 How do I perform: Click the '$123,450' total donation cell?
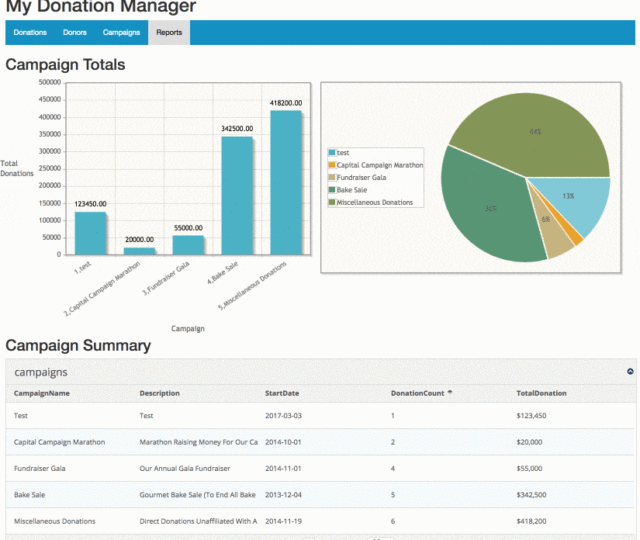click(x=531, y=416)
